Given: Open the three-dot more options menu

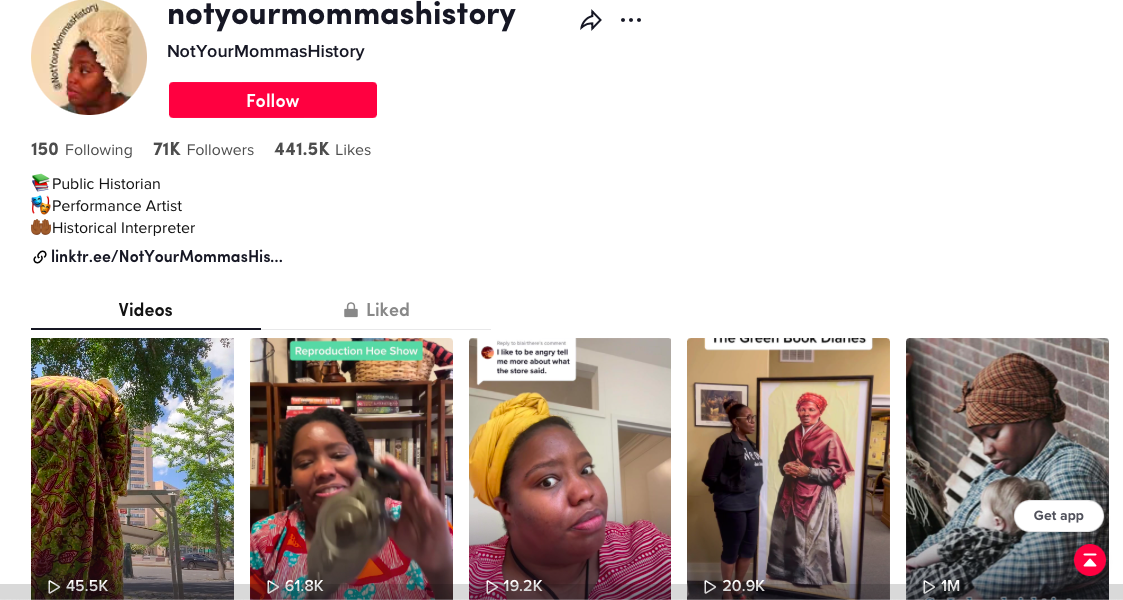Looking at the screenshot, I should pos(631,20).
